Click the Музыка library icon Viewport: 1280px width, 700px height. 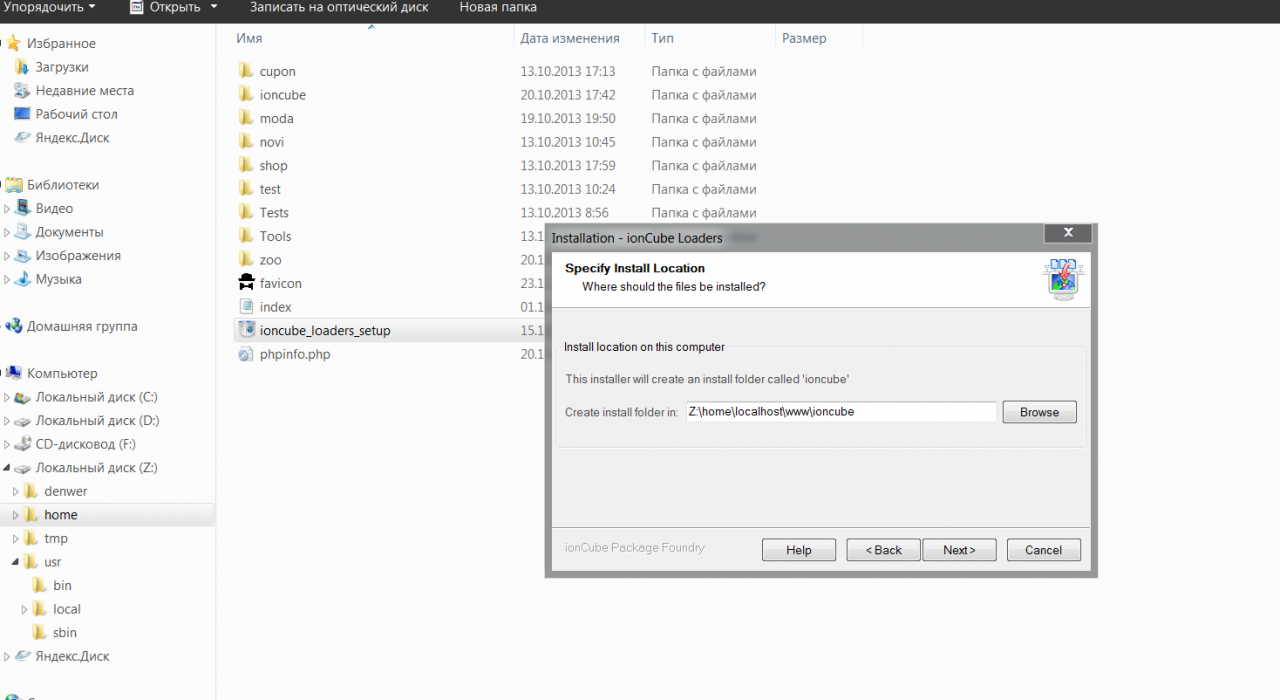pyautogui.click(x=22, y=279)
